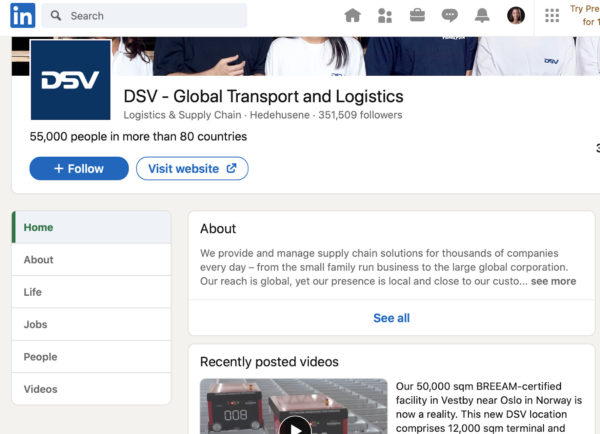Open the Messaging chat icon
The height and width of the screenshot is (434, 600).
450,16
